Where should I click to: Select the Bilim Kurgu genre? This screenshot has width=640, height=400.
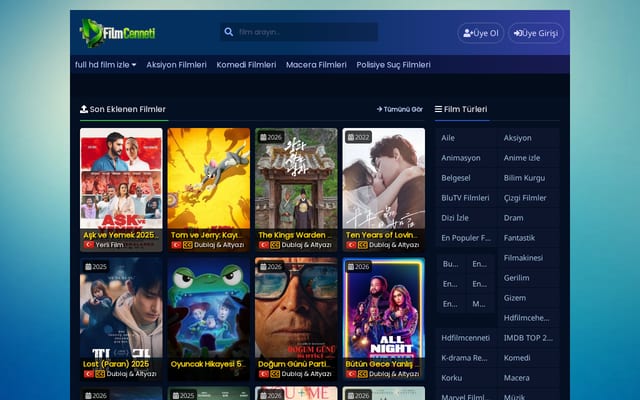click(528, 178)
